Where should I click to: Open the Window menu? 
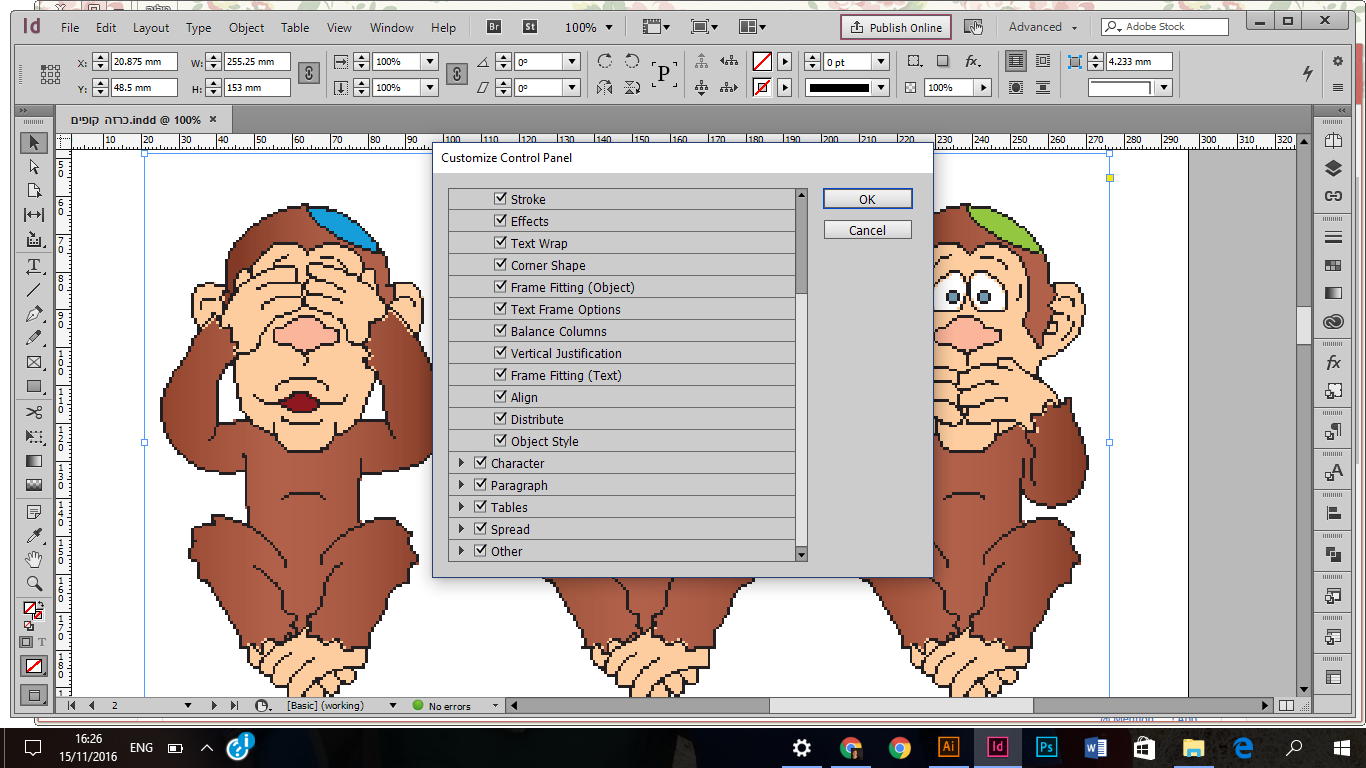(392, 27)
